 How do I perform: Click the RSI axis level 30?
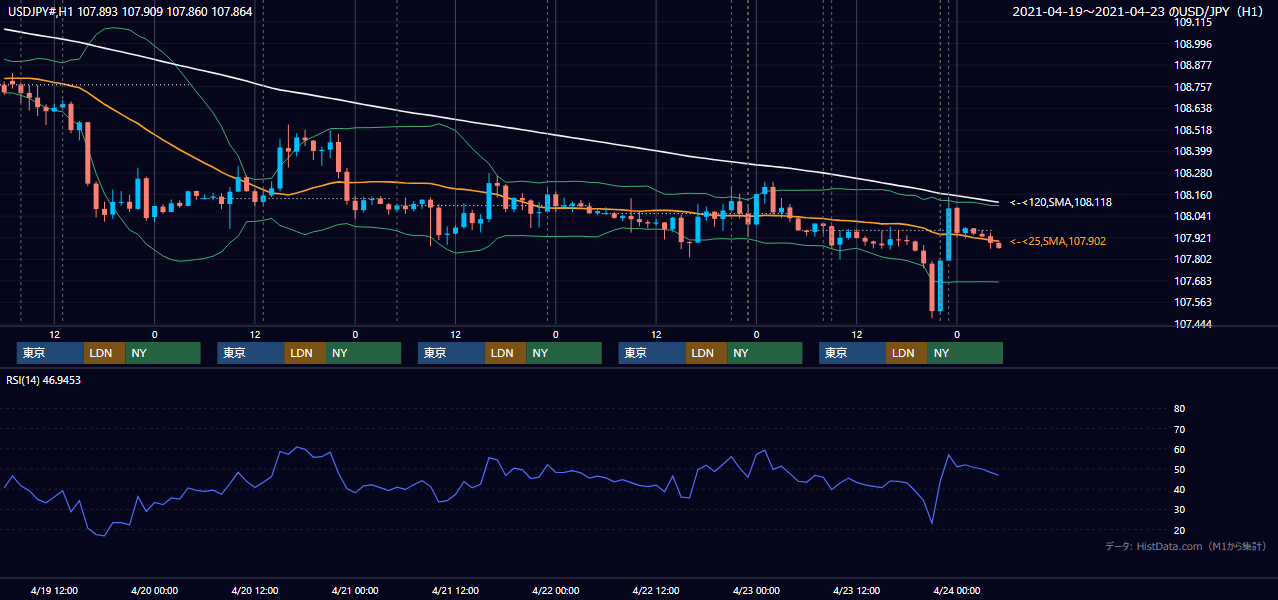(1179, 510)
